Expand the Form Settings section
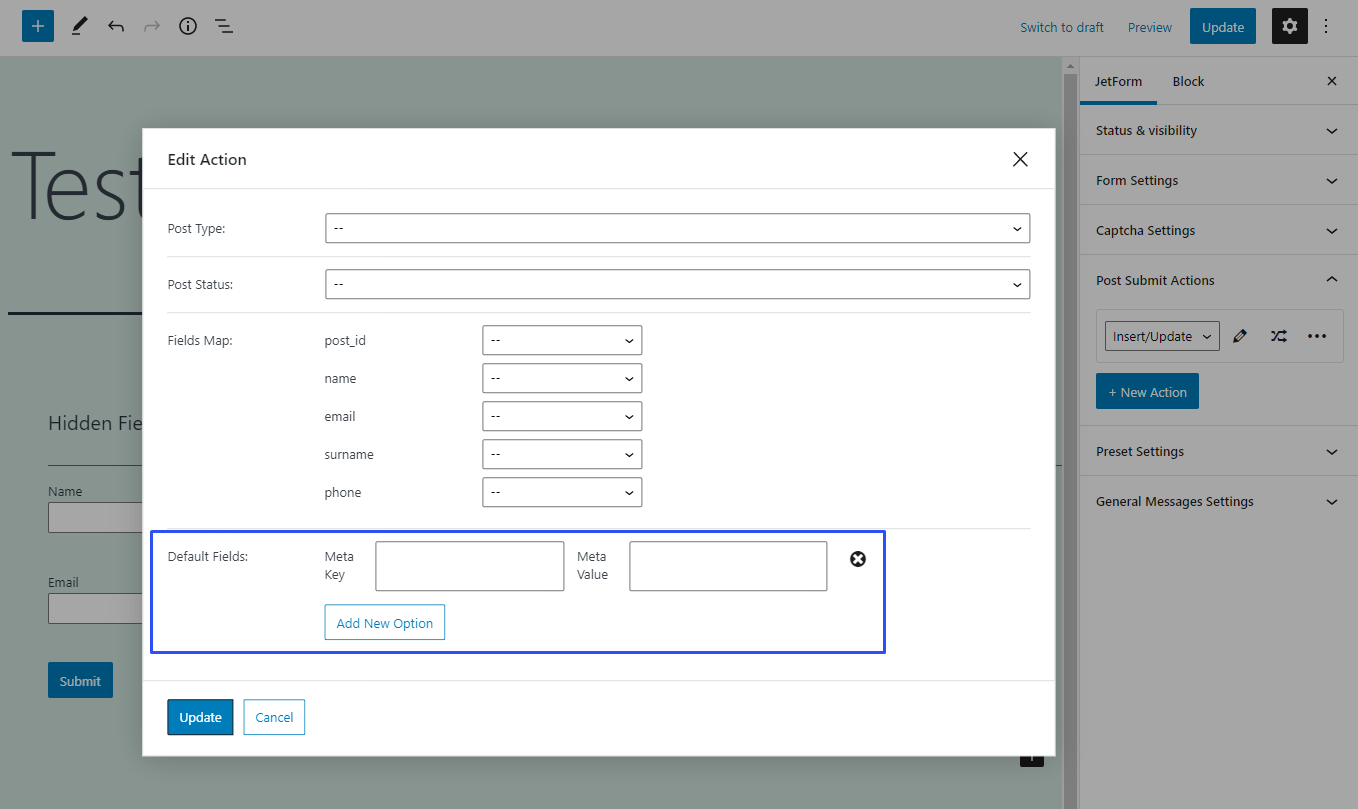This screenshot has width=1358, height=809. [x=1331, y=180]
